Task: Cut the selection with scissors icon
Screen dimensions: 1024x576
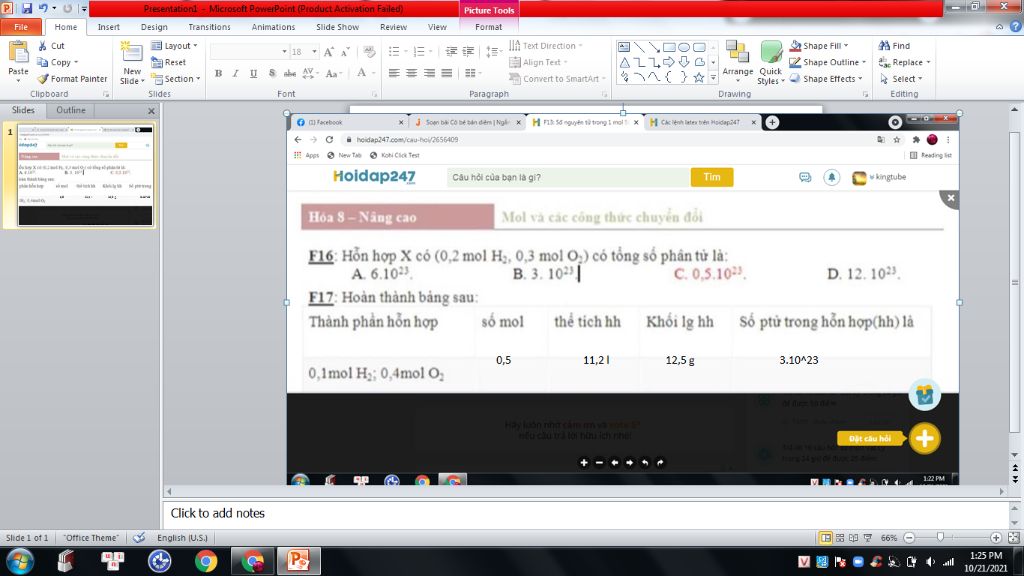Action: 51,46
